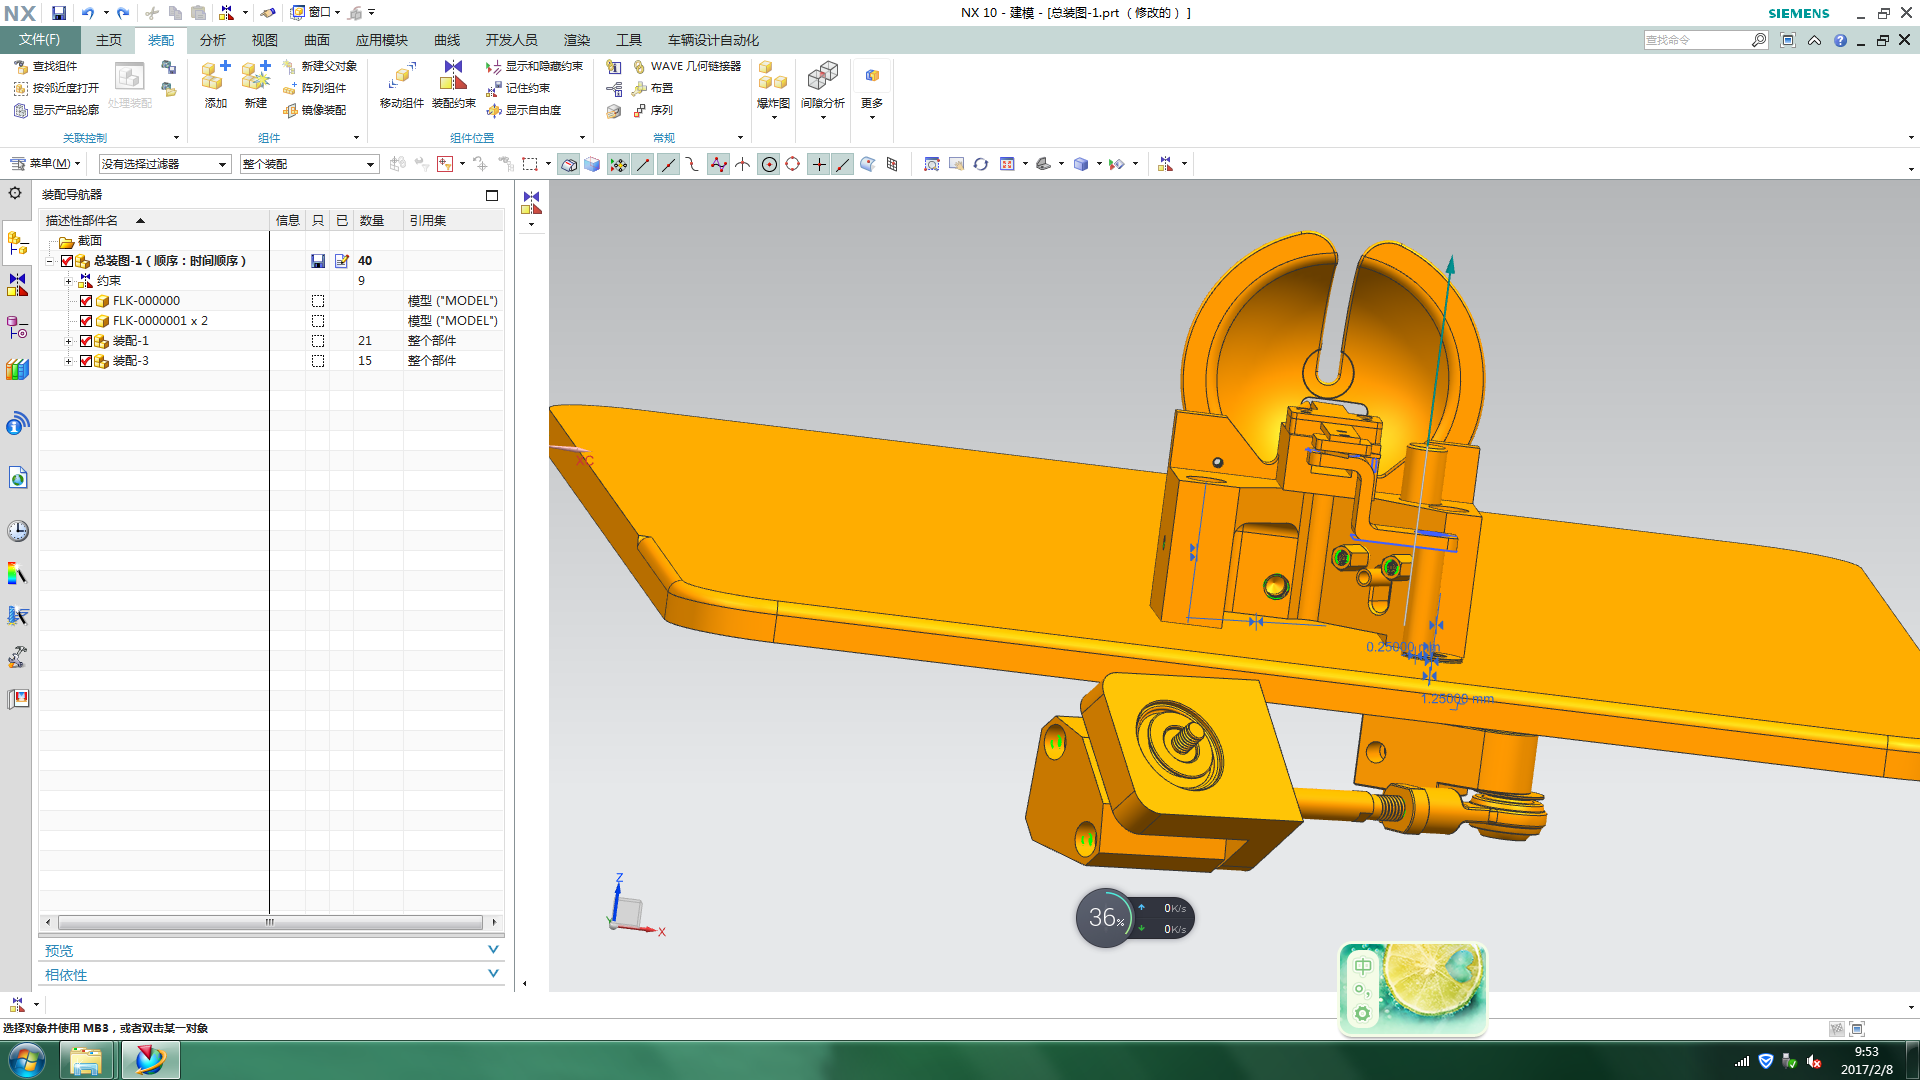The image size is (1920, 1080).
Task: Click in the command finder search field
Action: coord(1697,40)
